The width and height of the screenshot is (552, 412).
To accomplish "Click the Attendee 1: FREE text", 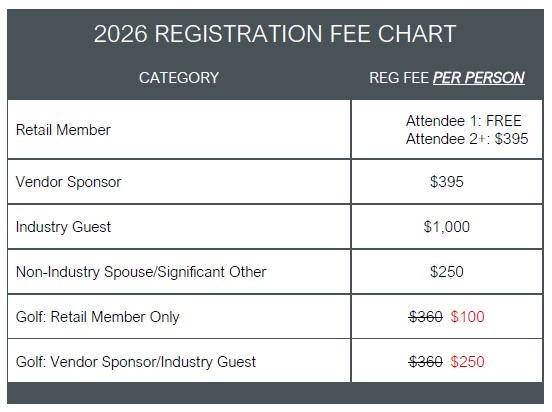I will click(x=464, y=121).
